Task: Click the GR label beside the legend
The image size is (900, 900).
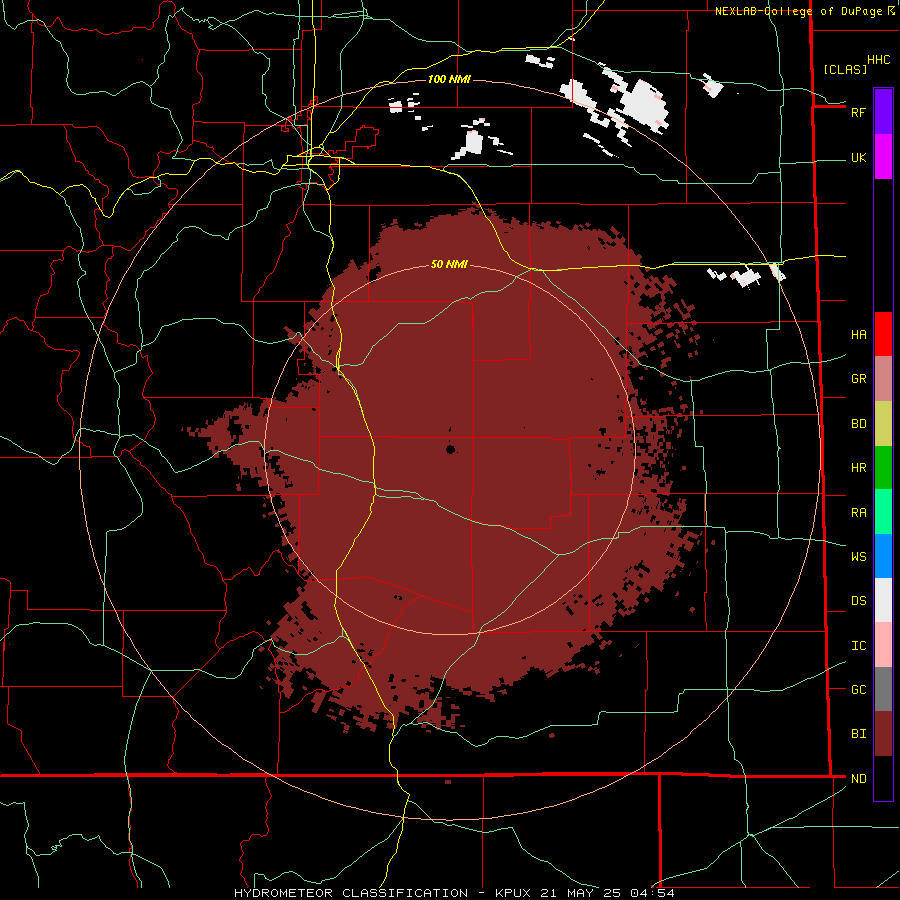Action: coord(859,379)
